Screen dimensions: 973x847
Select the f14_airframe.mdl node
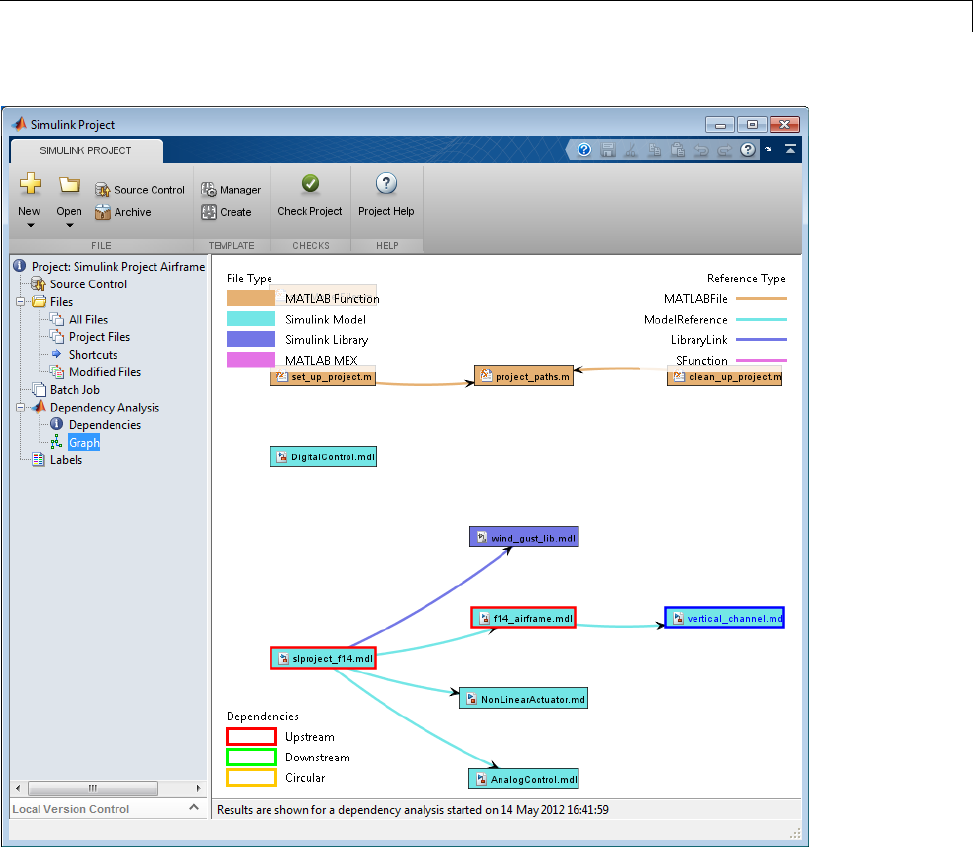[524, 618]
